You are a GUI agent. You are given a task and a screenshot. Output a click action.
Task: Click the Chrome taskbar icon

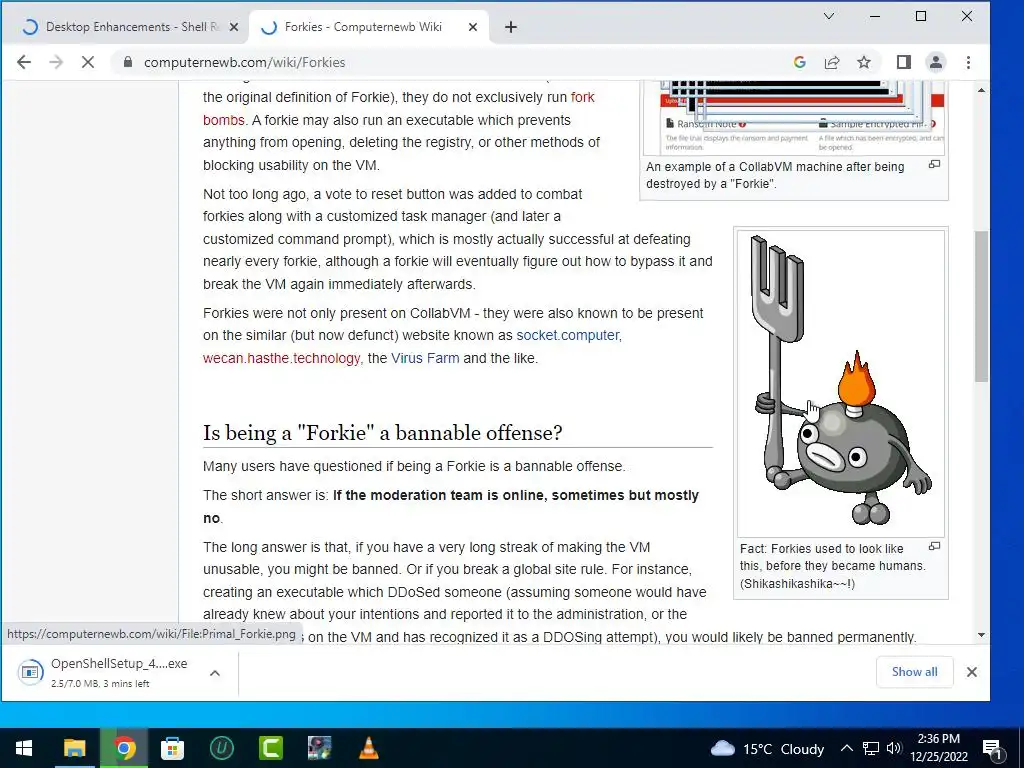point(124,748)
